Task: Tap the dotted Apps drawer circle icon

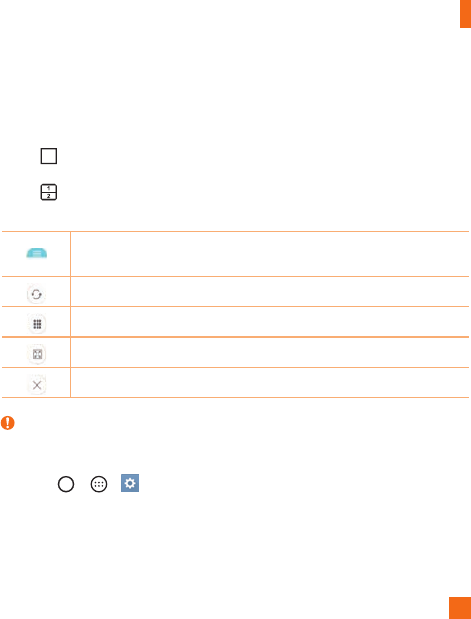Action: tap(99, 484)
